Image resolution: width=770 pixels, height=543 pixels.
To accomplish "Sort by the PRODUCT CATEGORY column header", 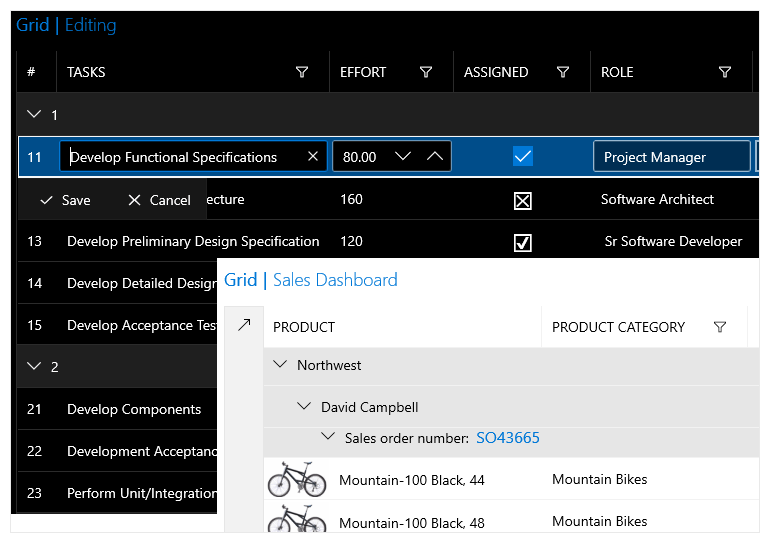I will [618, 327].
